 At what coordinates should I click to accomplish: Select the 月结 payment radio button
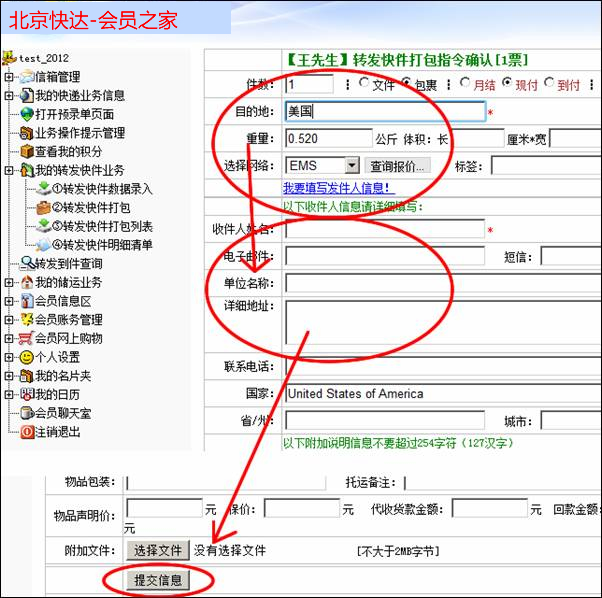465,84
